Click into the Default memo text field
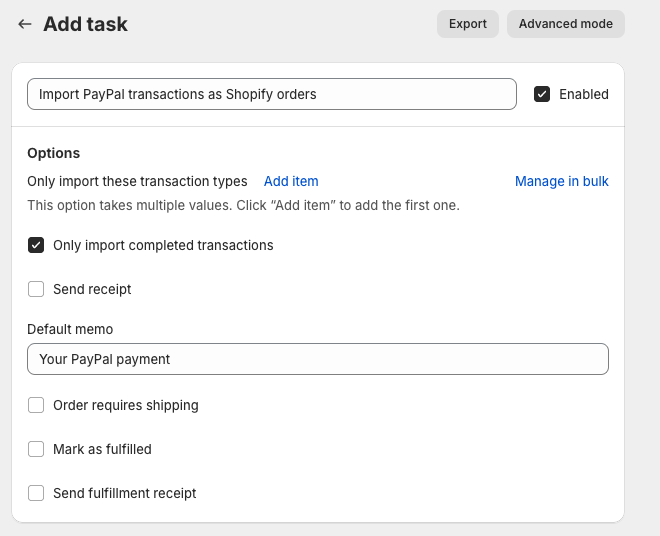 pos(317,359)
